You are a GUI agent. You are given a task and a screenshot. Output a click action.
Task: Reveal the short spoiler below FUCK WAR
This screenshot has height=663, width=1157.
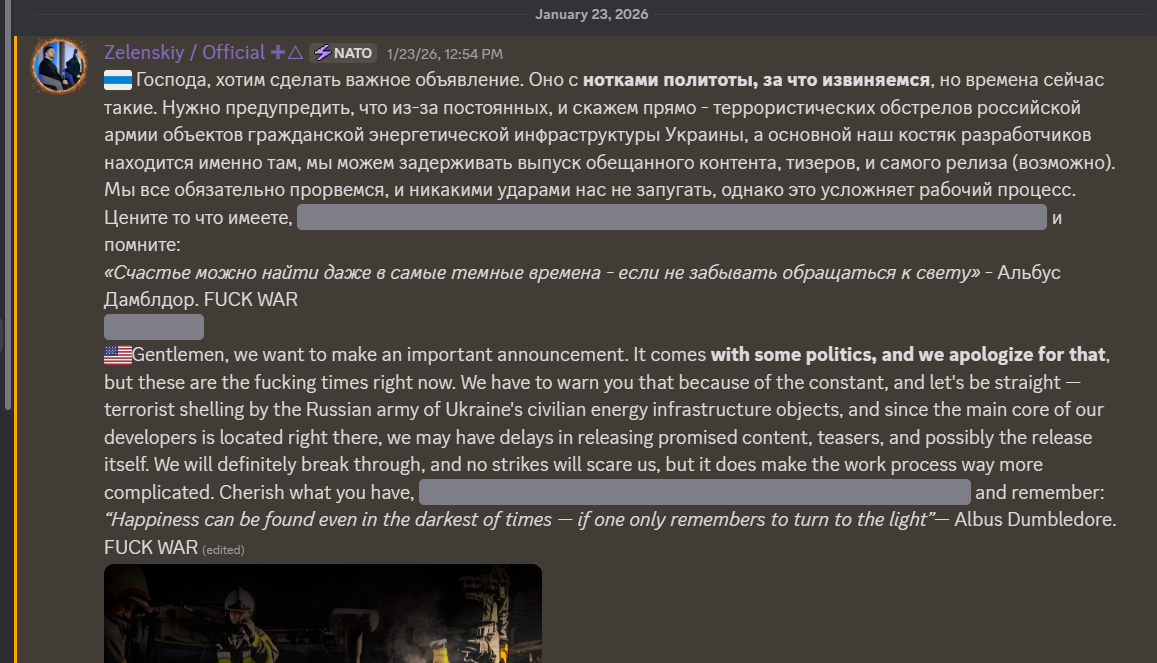(153, 327)
